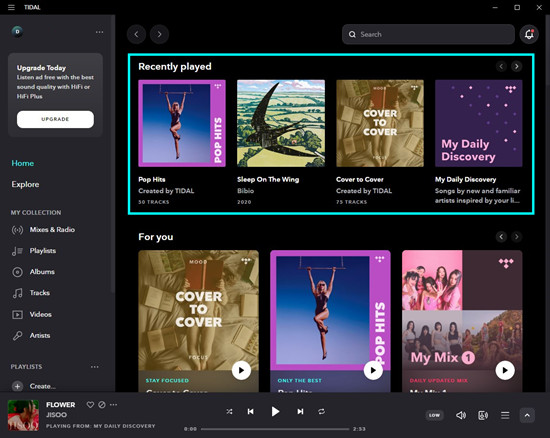This screenshot has width=550, height=438.
Task: Open Cover to Cover thumbnail in Recently played
Action: click(x=380, y=123)
